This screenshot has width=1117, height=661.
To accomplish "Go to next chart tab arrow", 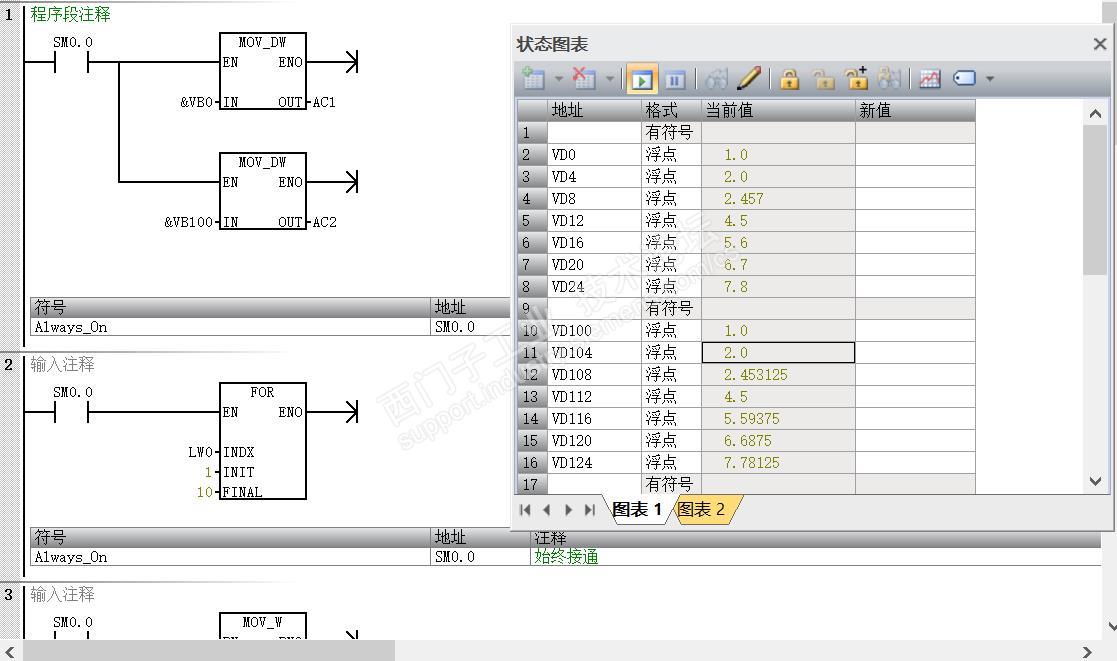I will (x=568, y=510).
